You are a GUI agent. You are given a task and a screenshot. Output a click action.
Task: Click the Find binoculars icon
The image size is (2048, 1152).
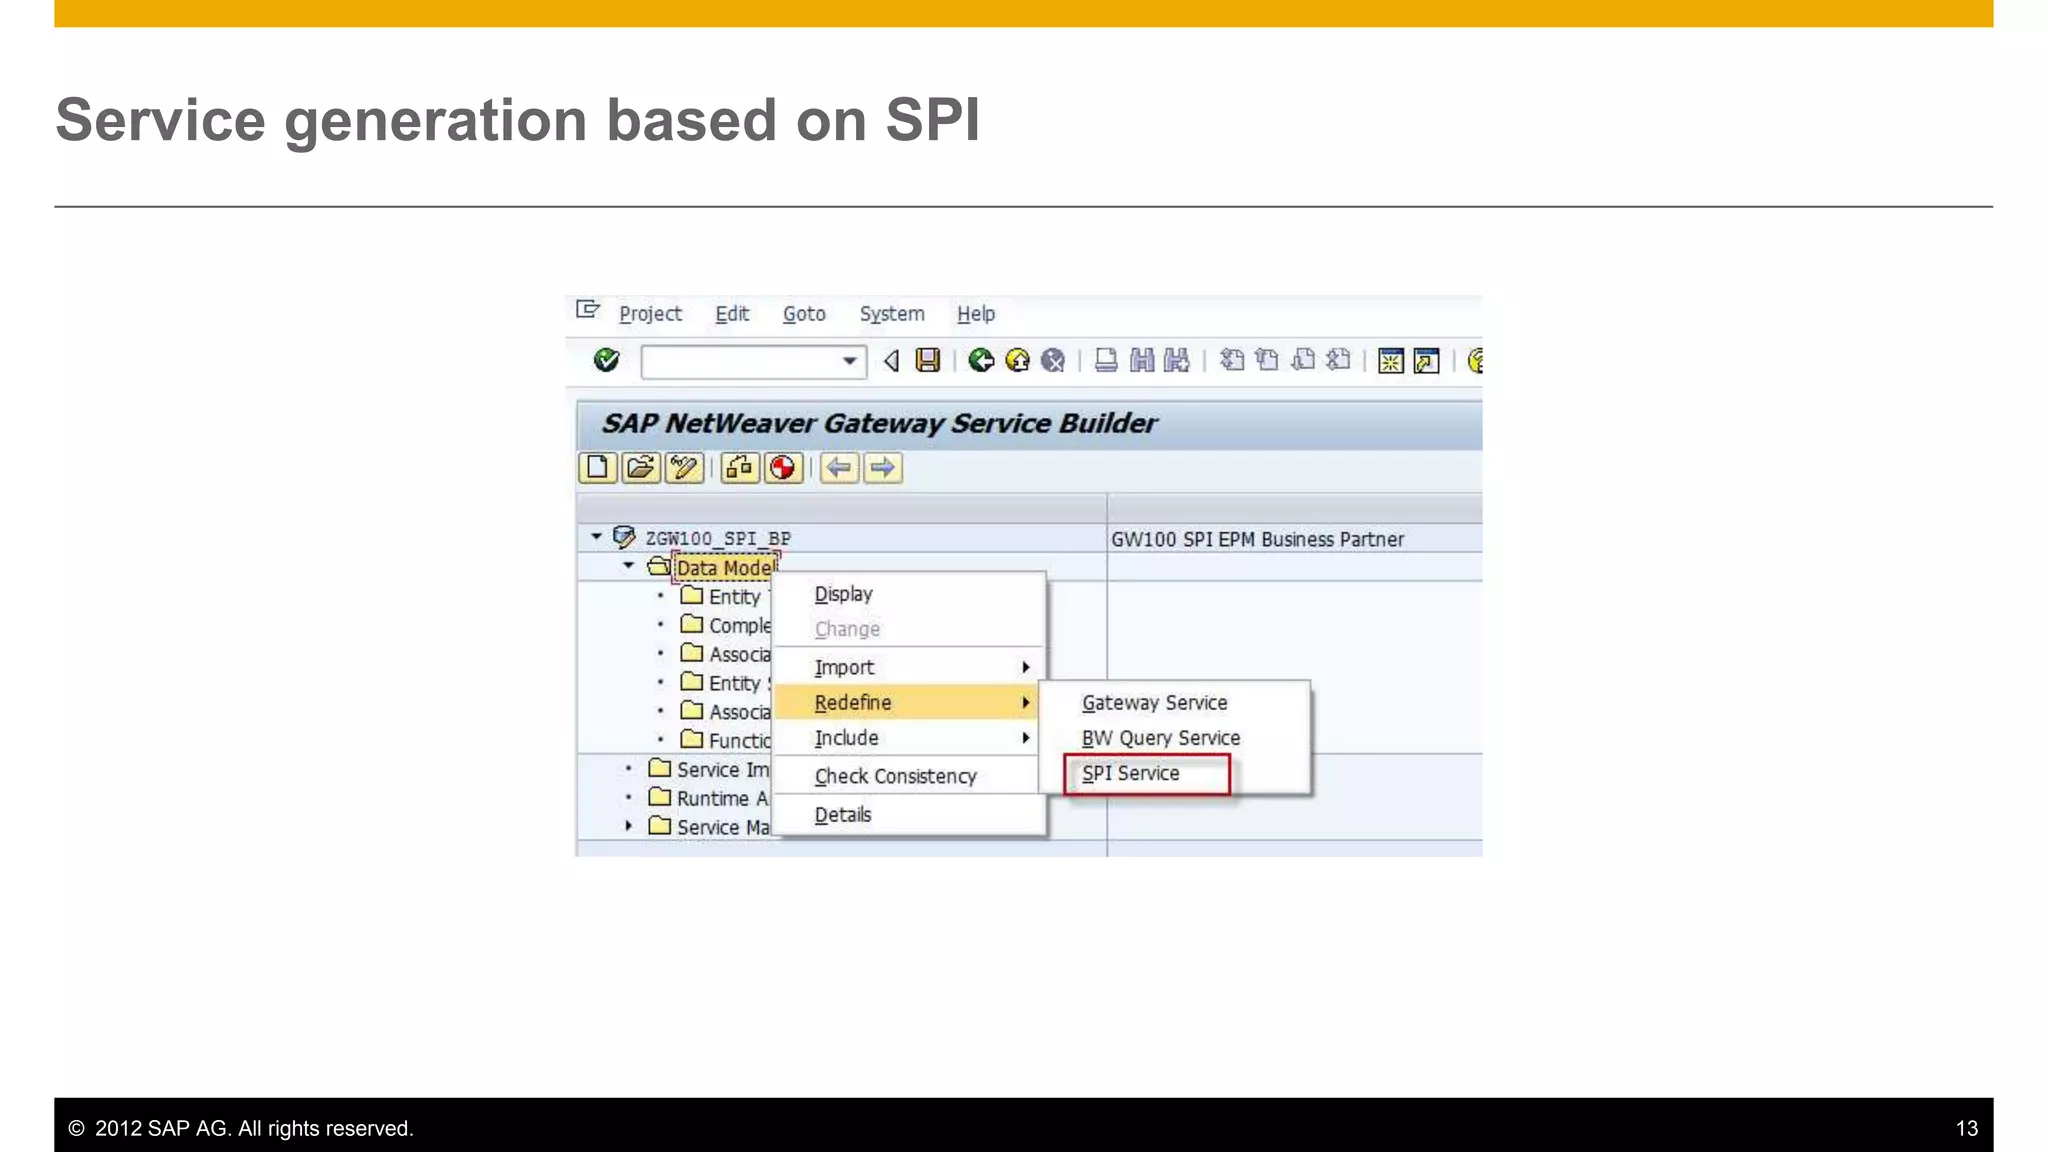coord(1142,360)
